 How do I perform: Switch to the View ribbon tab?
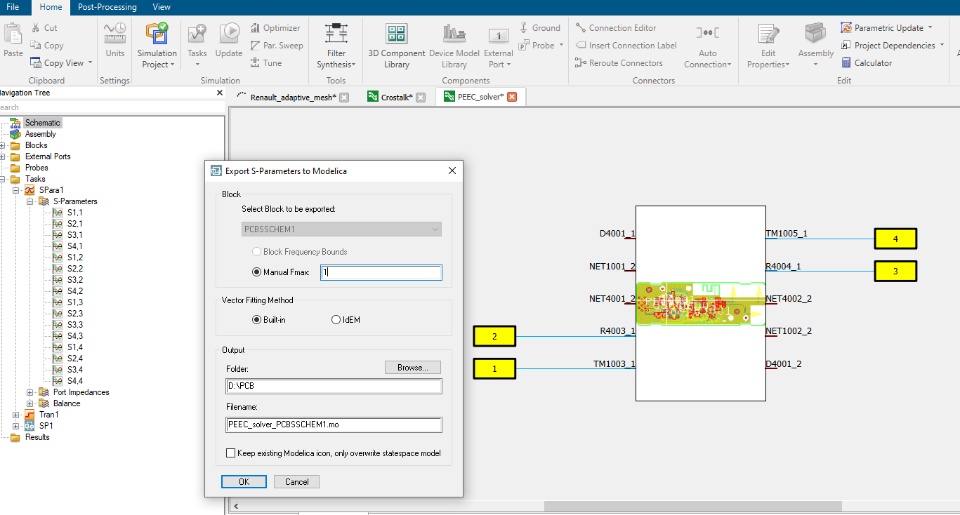(162, 7)
